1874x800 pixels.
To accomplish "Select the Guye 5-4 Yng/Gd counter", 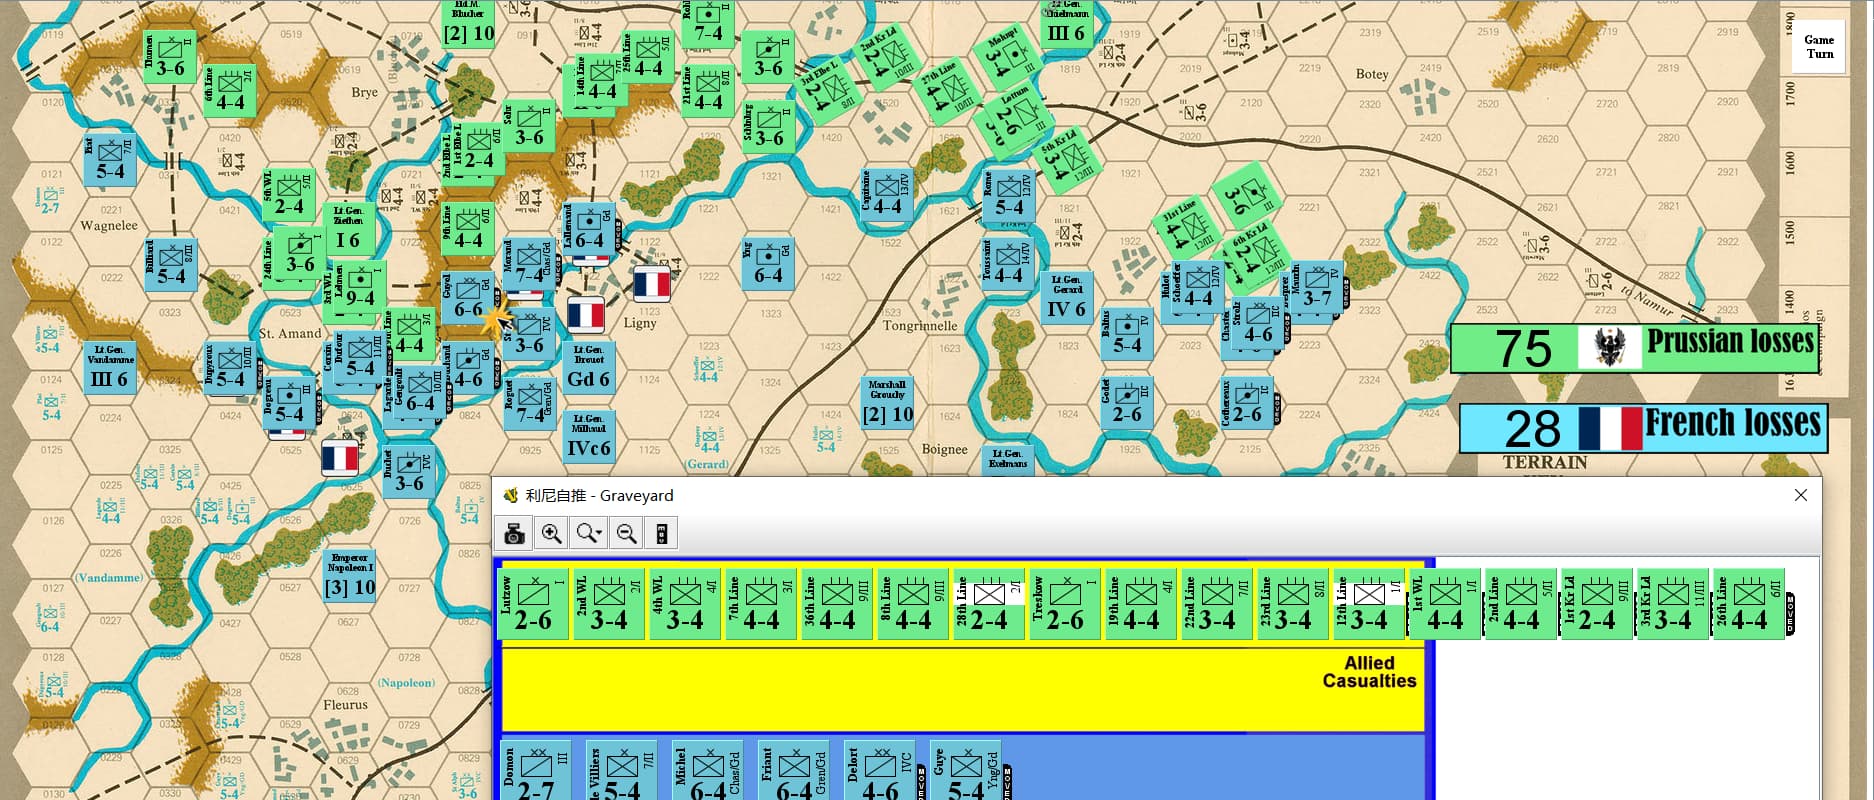I will pos(965,772).
